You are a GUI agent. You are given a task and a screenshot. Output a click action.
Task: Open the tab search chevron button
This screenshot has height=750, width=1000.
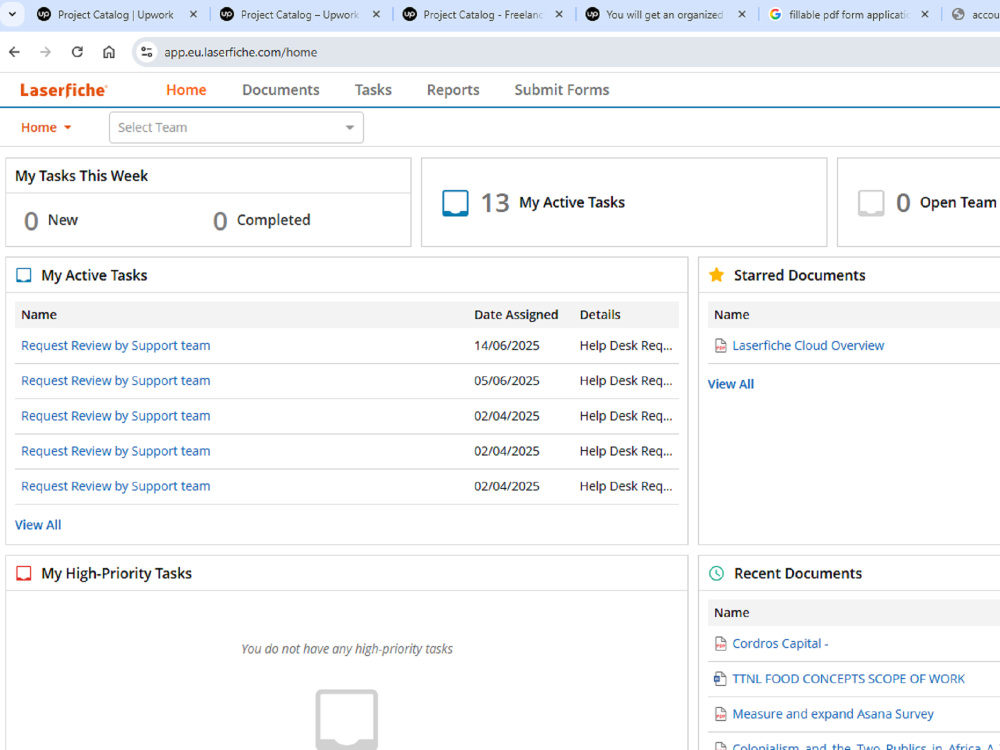pyautogui.click(x=12, y=14)
